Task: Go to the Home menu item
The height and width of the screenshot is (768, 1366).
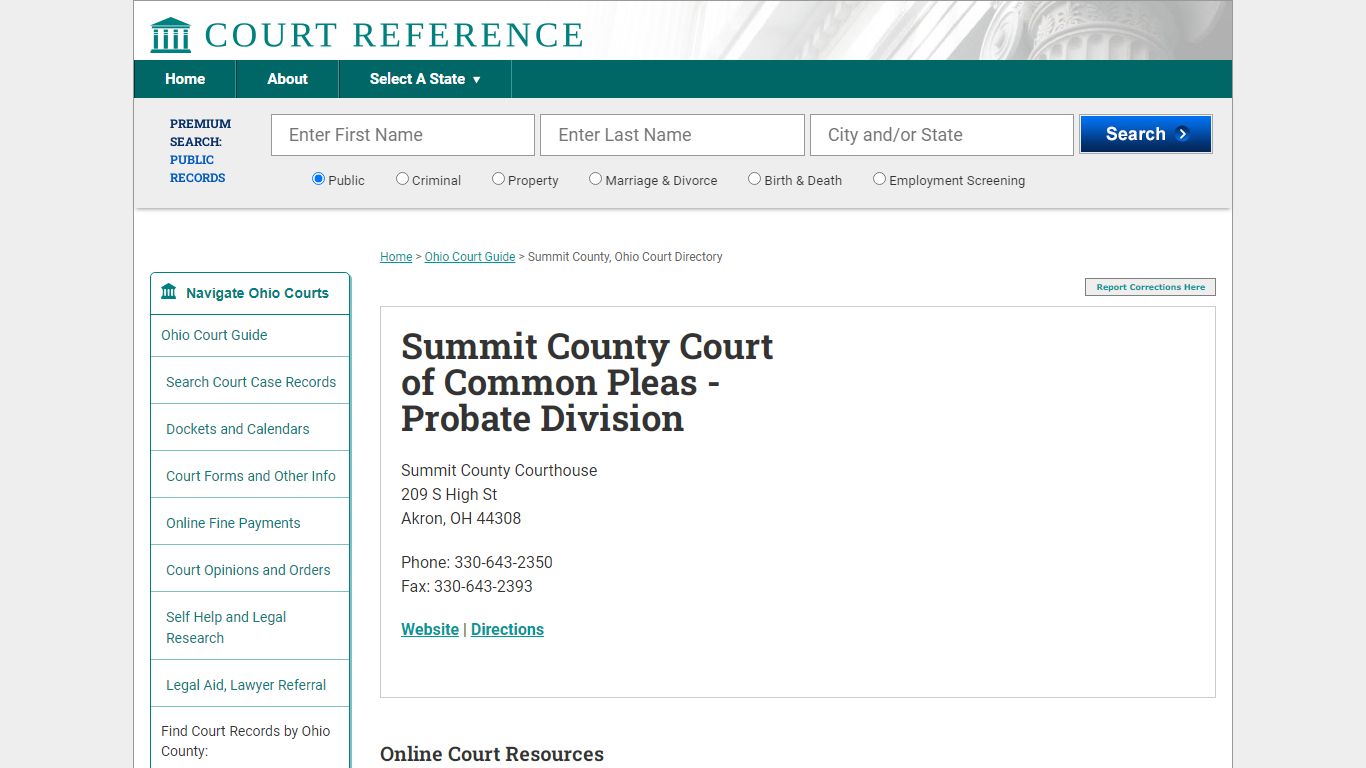Action: pyautogui.click(x=185, y=79)
